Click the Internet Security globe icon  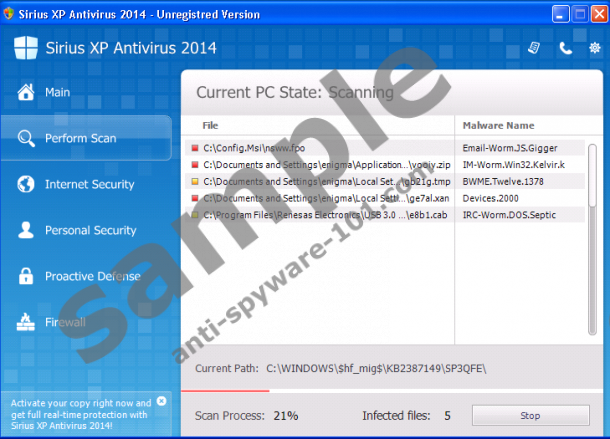click(x=25, y=184)
